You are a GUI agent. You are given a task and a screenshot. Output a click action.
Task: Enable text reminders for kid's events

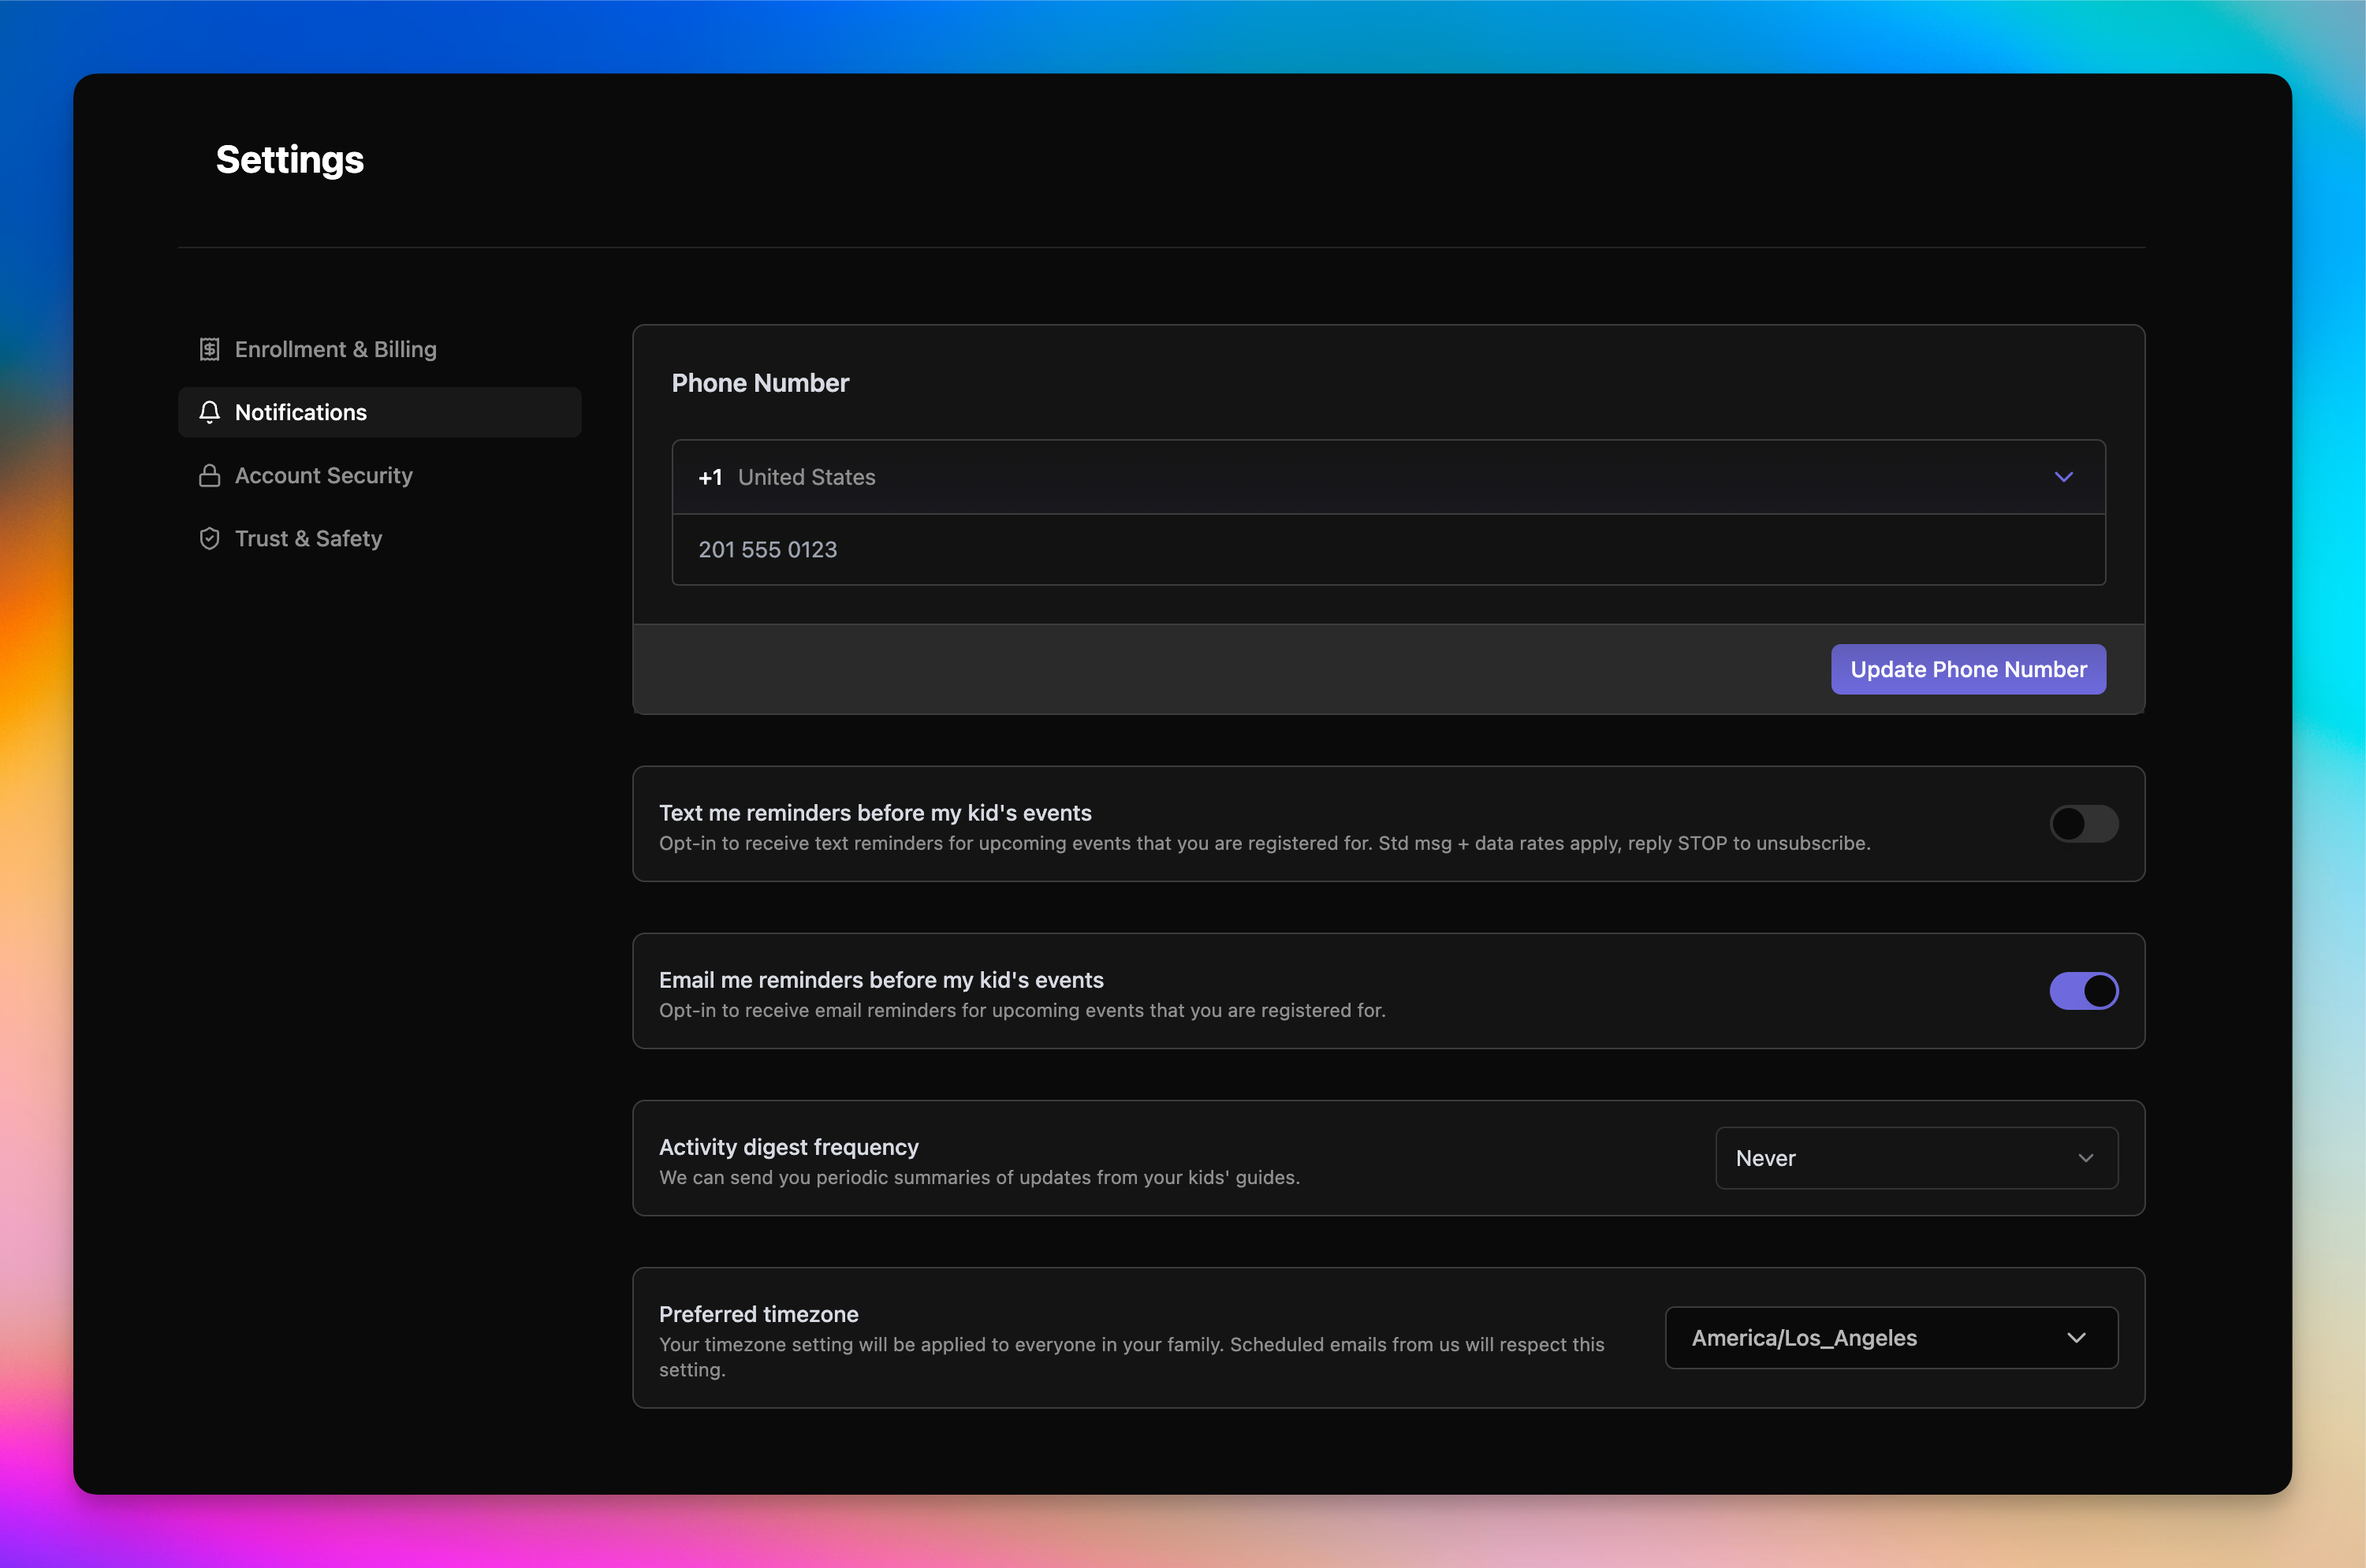2083,824
